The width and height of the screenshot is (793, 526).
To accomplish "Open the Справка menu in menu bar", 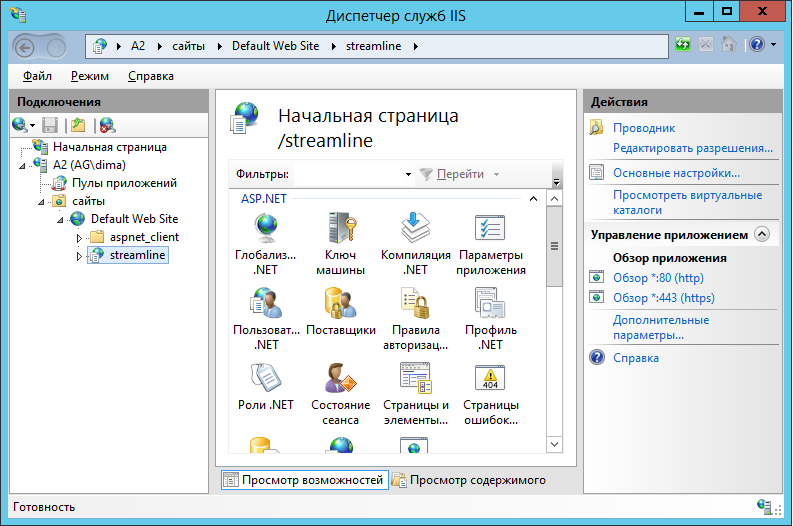I will 151,76.
